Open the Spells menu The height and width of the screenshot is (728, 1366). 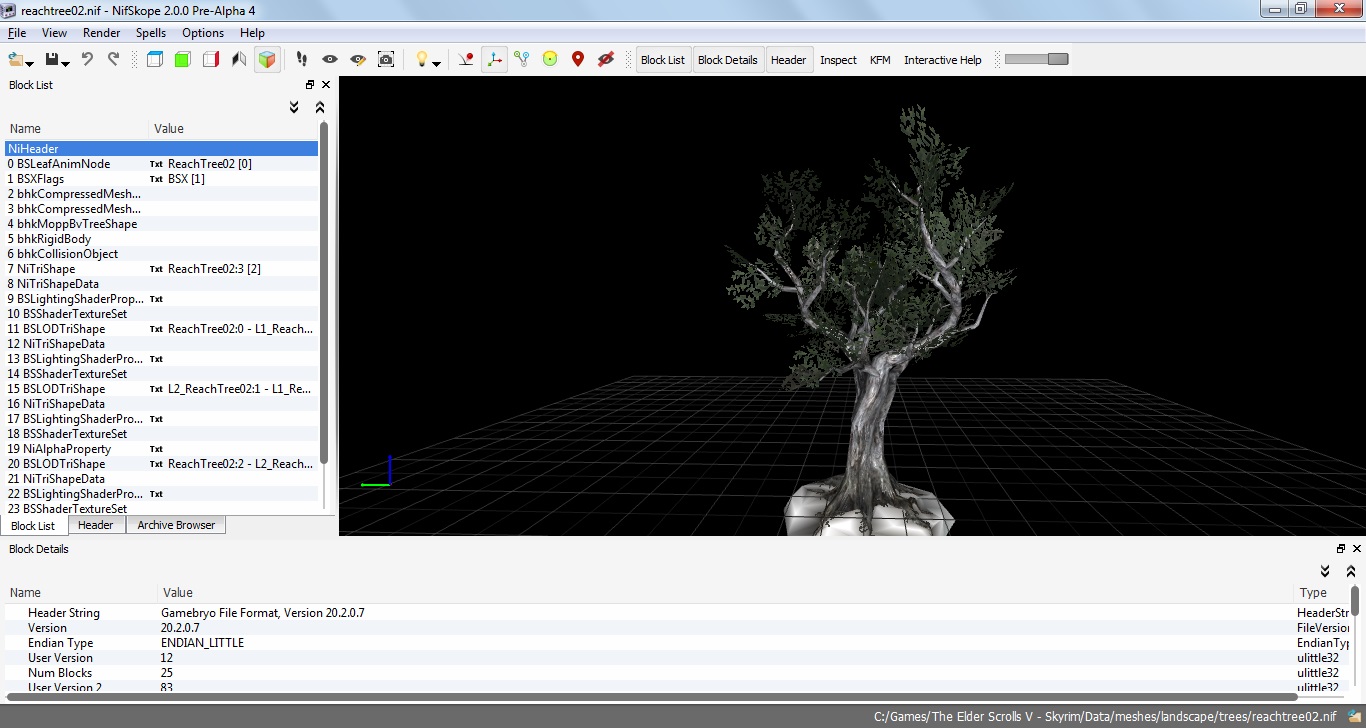(x=151, y=33)
